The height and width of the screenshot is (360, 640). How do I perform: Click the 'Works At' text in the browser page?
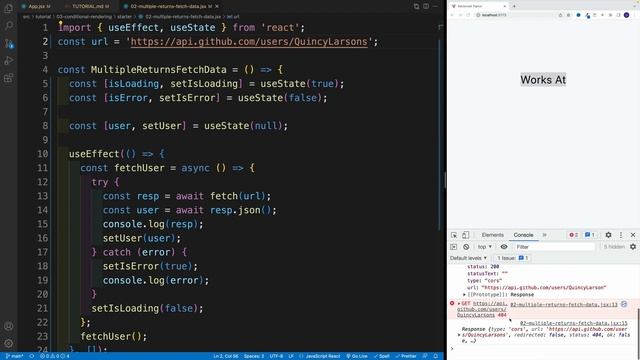[543, 80]
